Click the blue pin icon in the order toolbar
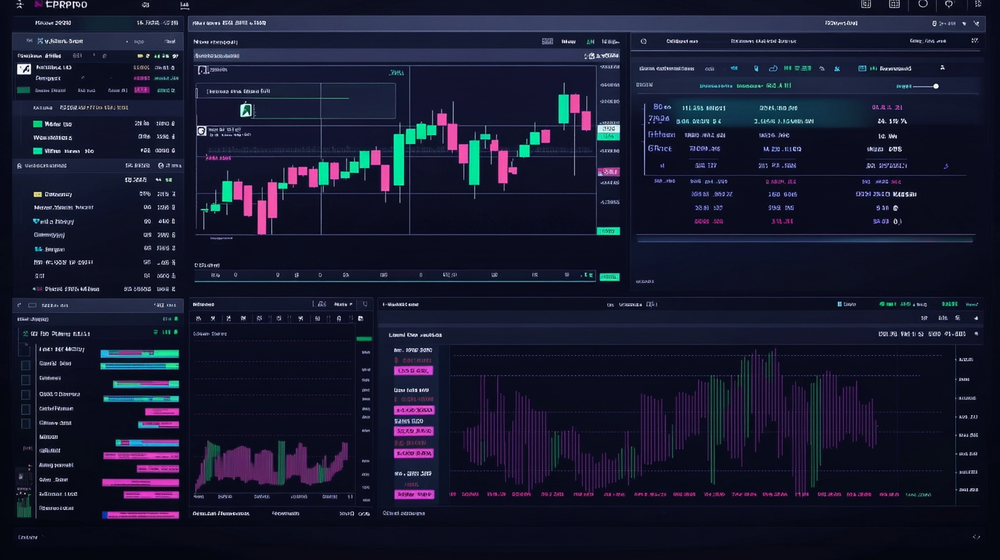The image size is (1000, 560). click(x=756, y=68)
